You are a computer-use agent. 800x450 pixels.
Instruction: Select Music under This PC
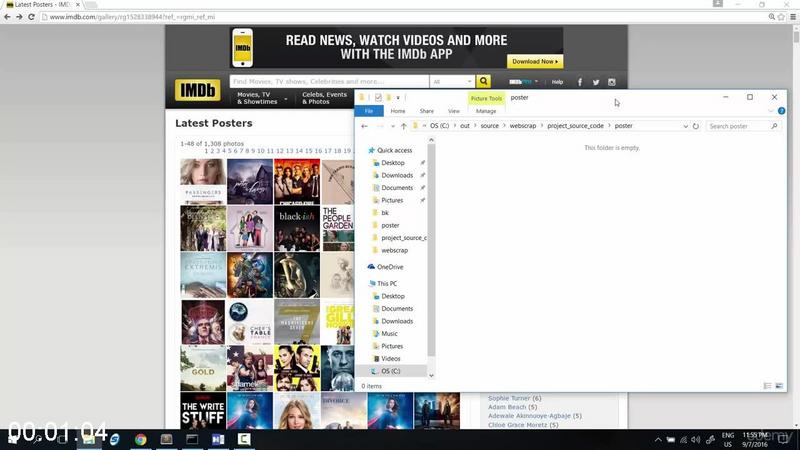click(x=389, y=334)
